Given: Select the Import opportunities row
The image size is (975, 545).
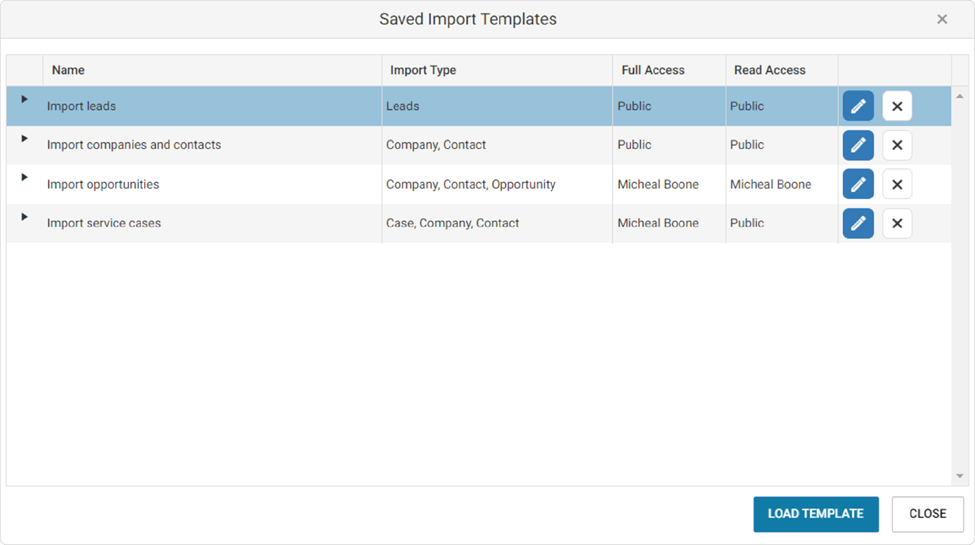Looking at the screenshot, I should click(x=479, y=184).
